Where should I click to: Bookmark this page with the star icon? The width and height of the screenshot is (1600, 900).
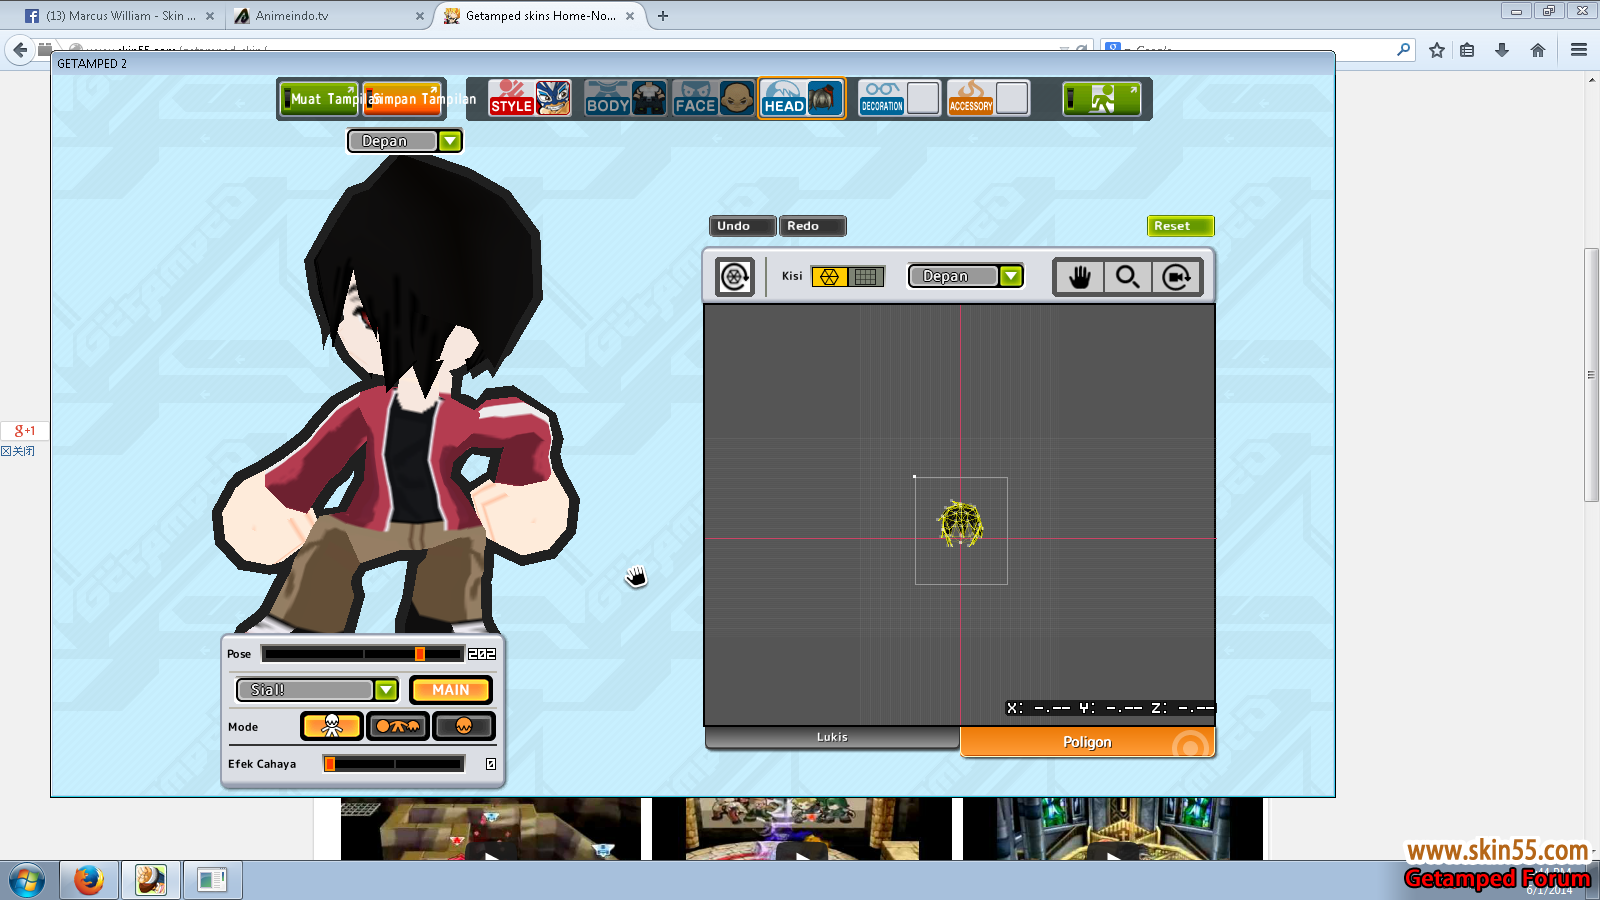(1437, 50)
